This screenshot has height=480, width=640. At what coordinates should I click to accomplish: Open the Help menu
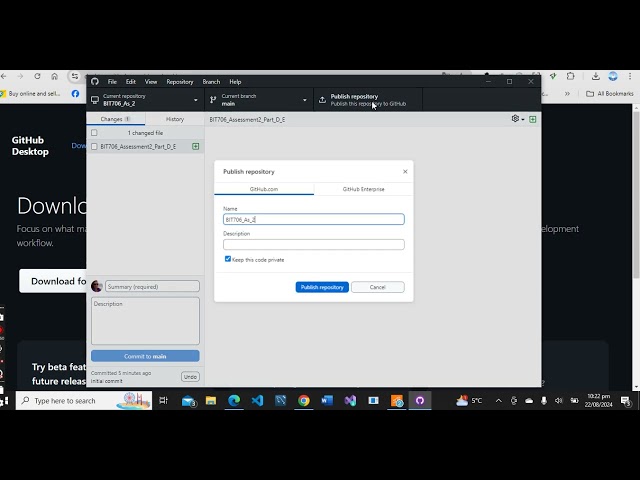(x=235, y=82)
